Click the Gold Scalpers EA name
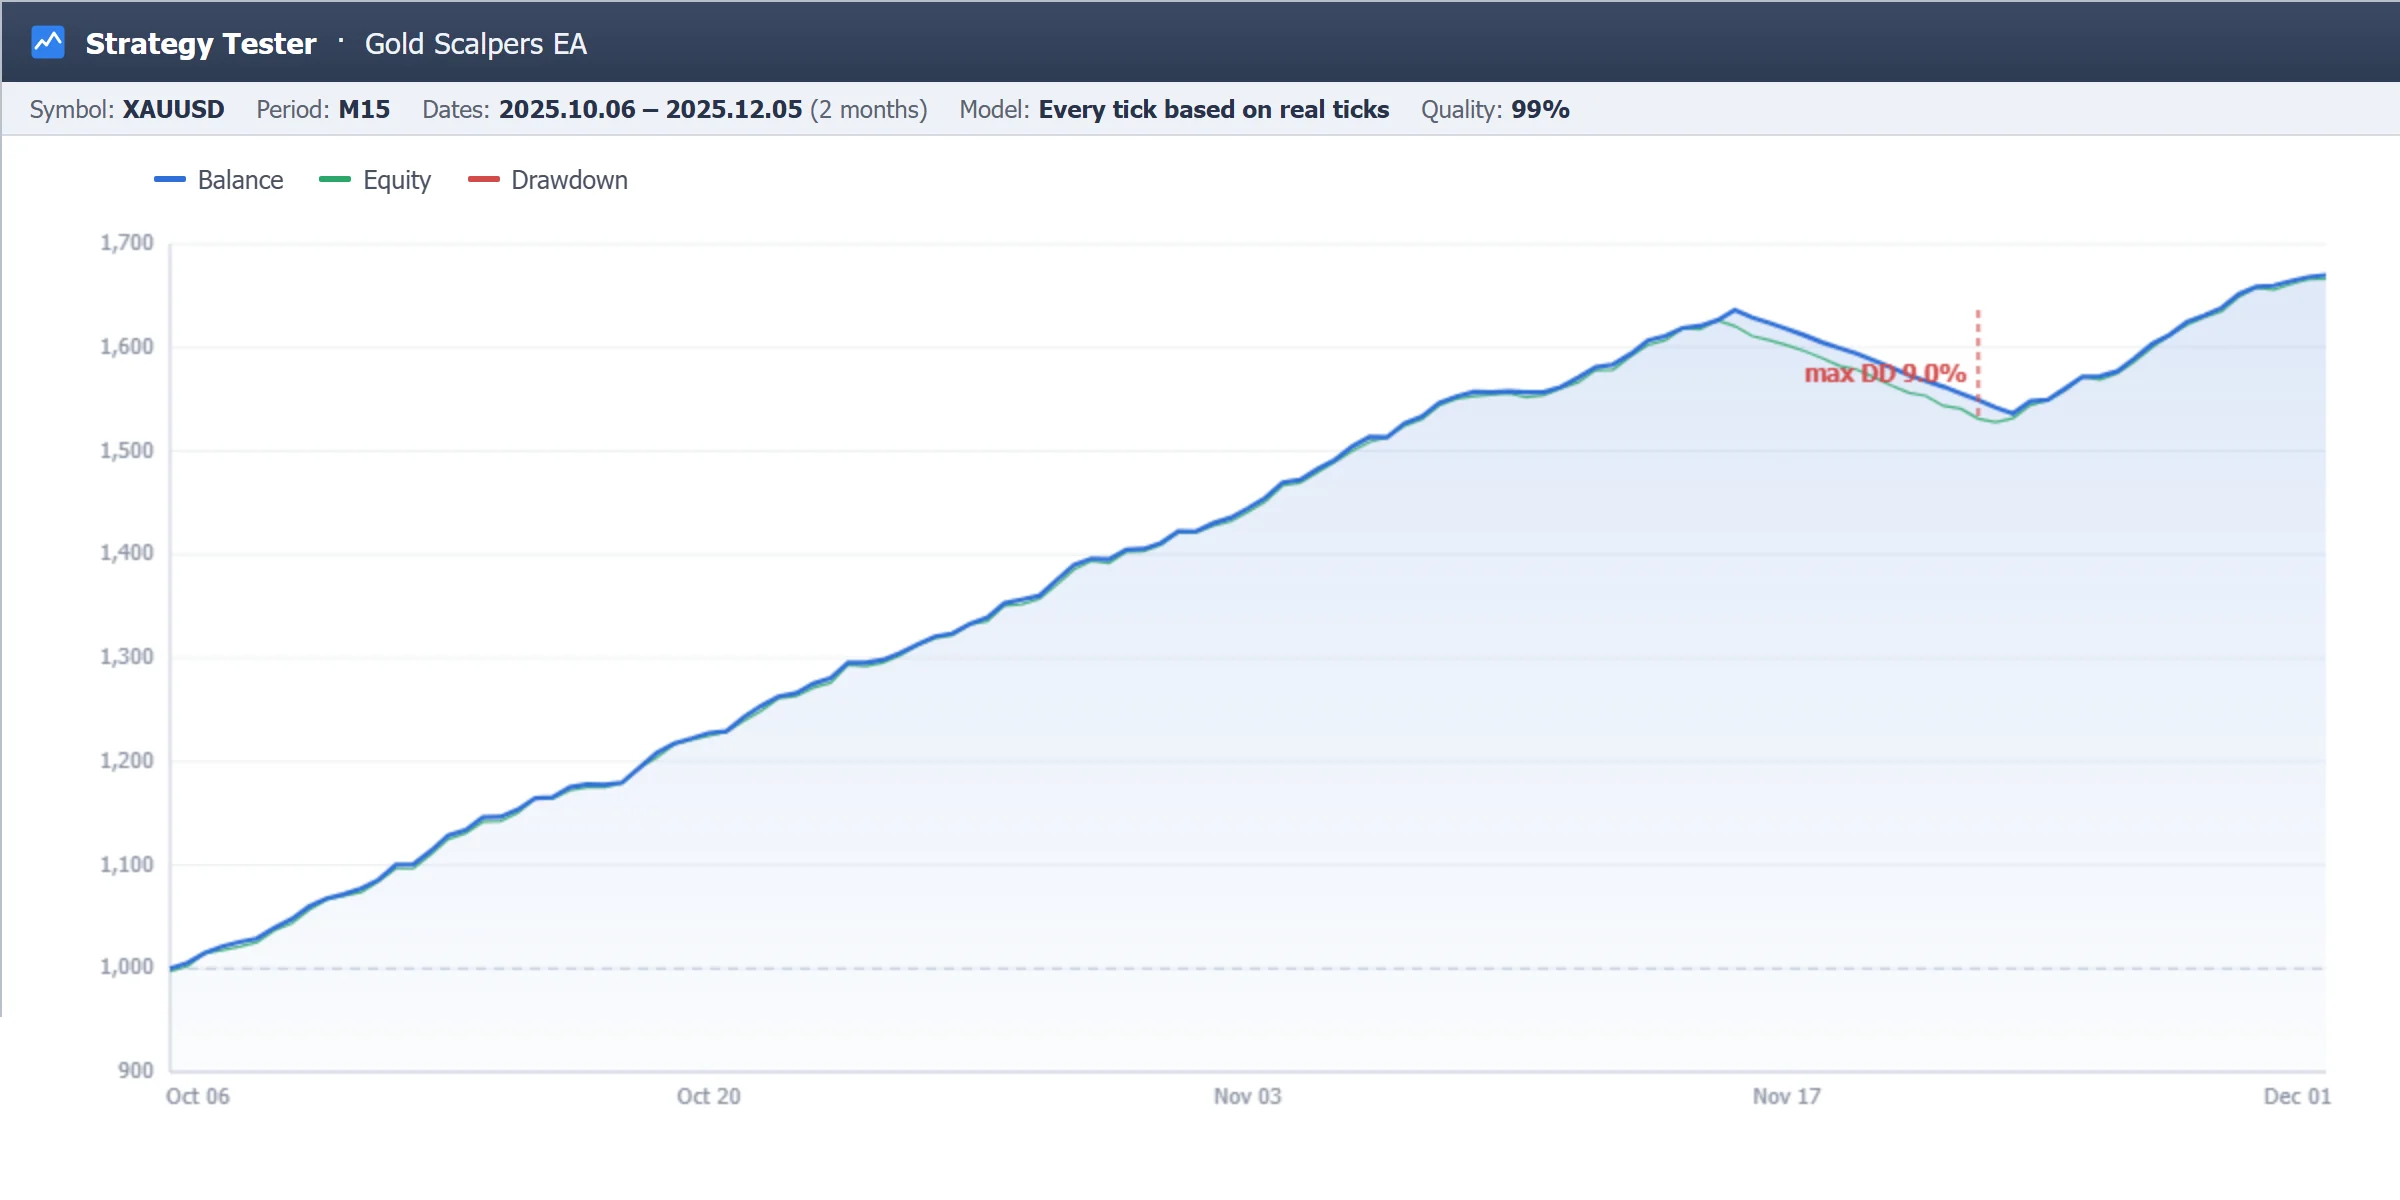This screenshot has width=2400, height=1200. coord(476,44)
